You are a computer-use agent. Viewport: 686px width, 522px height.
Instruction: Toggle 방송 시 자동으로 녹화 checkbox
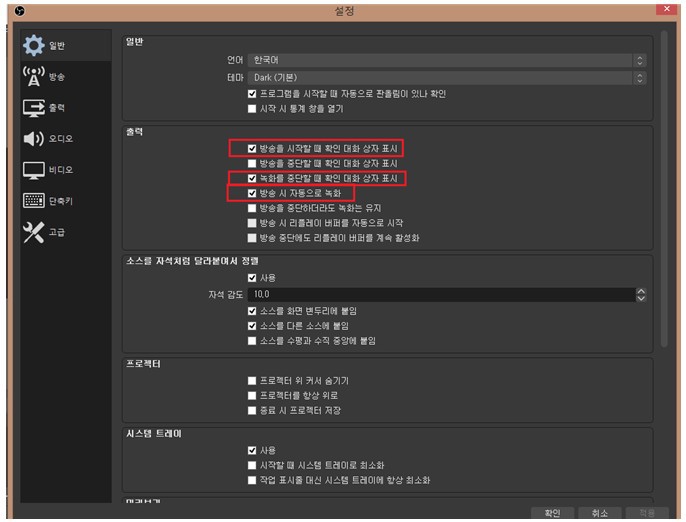252,193
